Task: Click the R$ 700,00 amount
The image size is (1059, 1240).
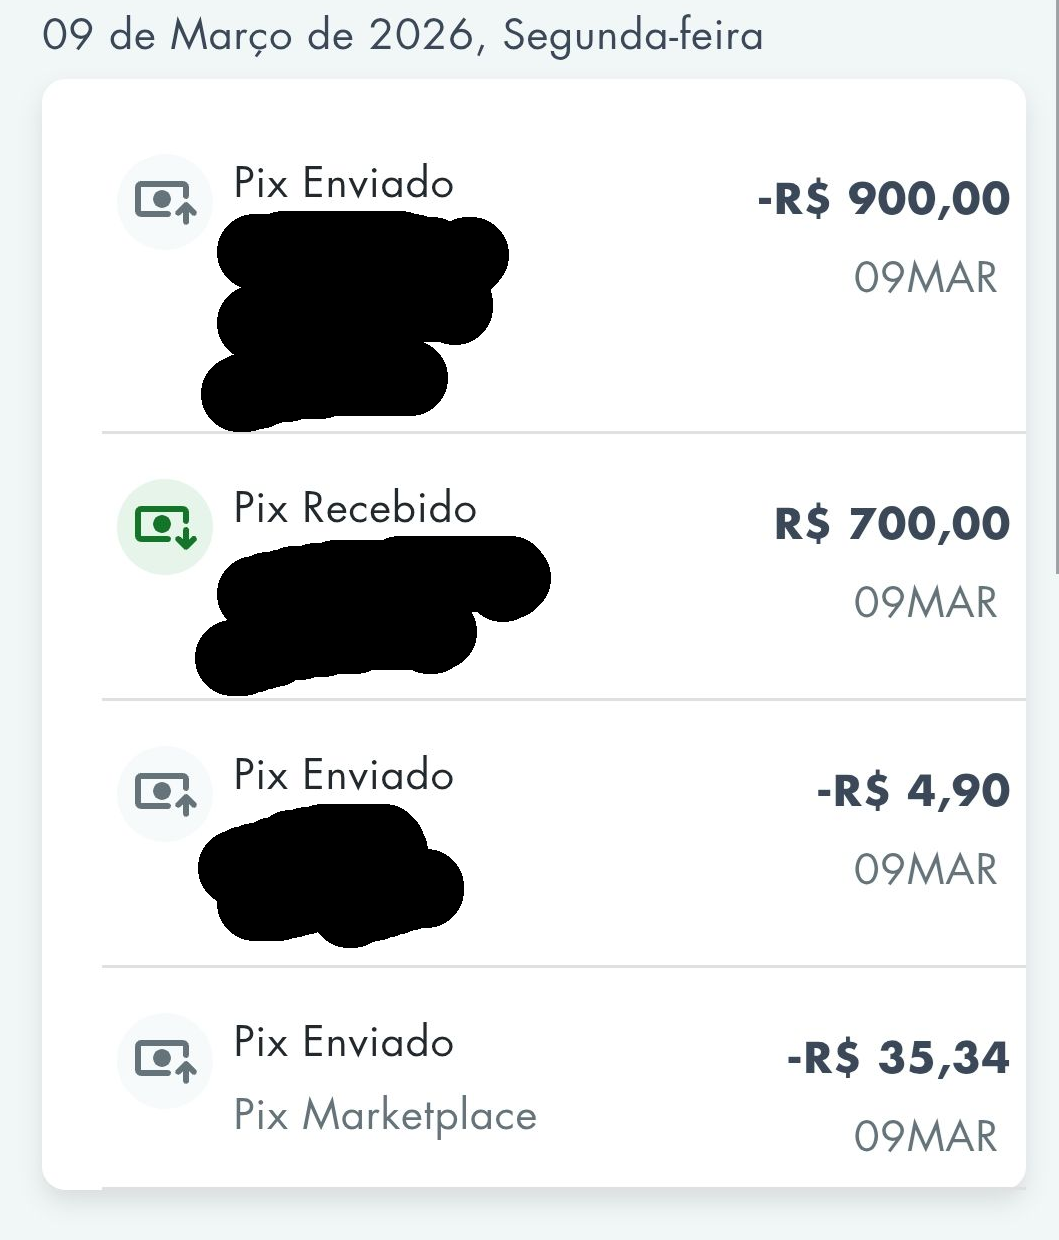Action: (x=892, y=523)
